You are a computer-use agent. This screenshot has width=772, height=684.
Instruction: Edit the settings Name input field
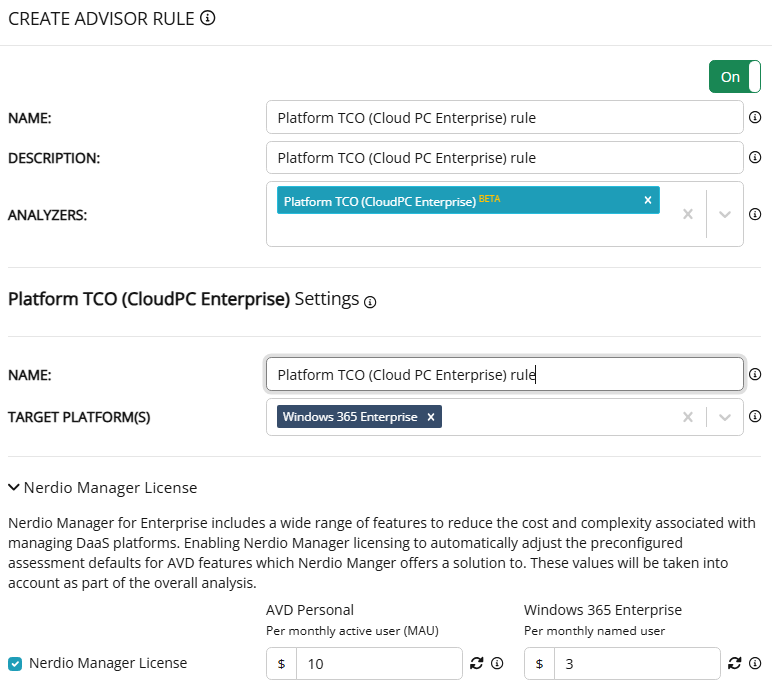[505, 374]
